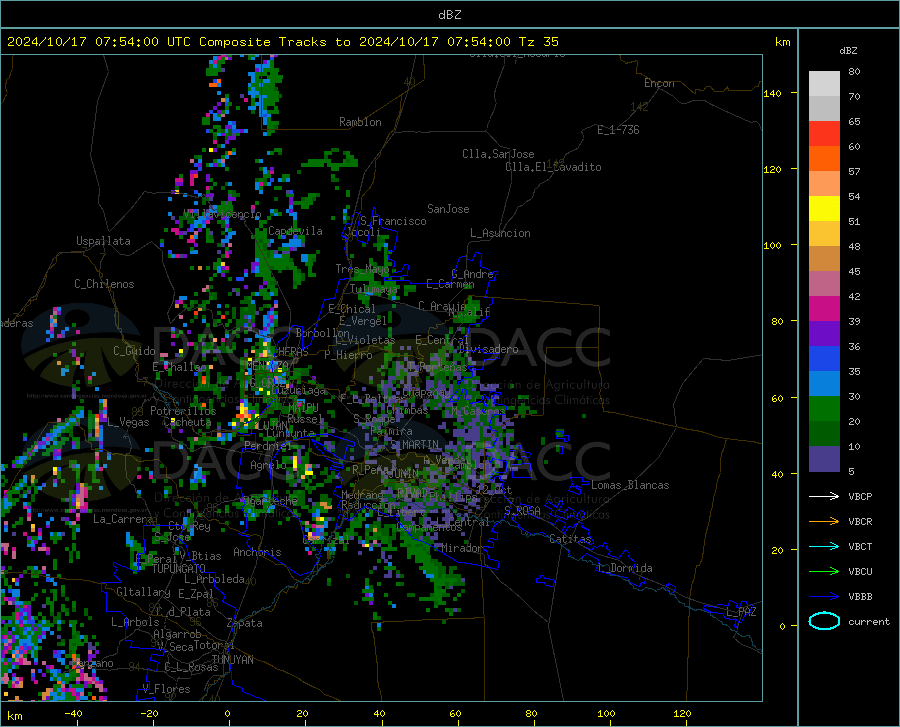Image resolution: width=900 pixels, height=727 pixels.
Task: Click the 120 tick on the vertical axis
Action: click(x=773, y=169)
